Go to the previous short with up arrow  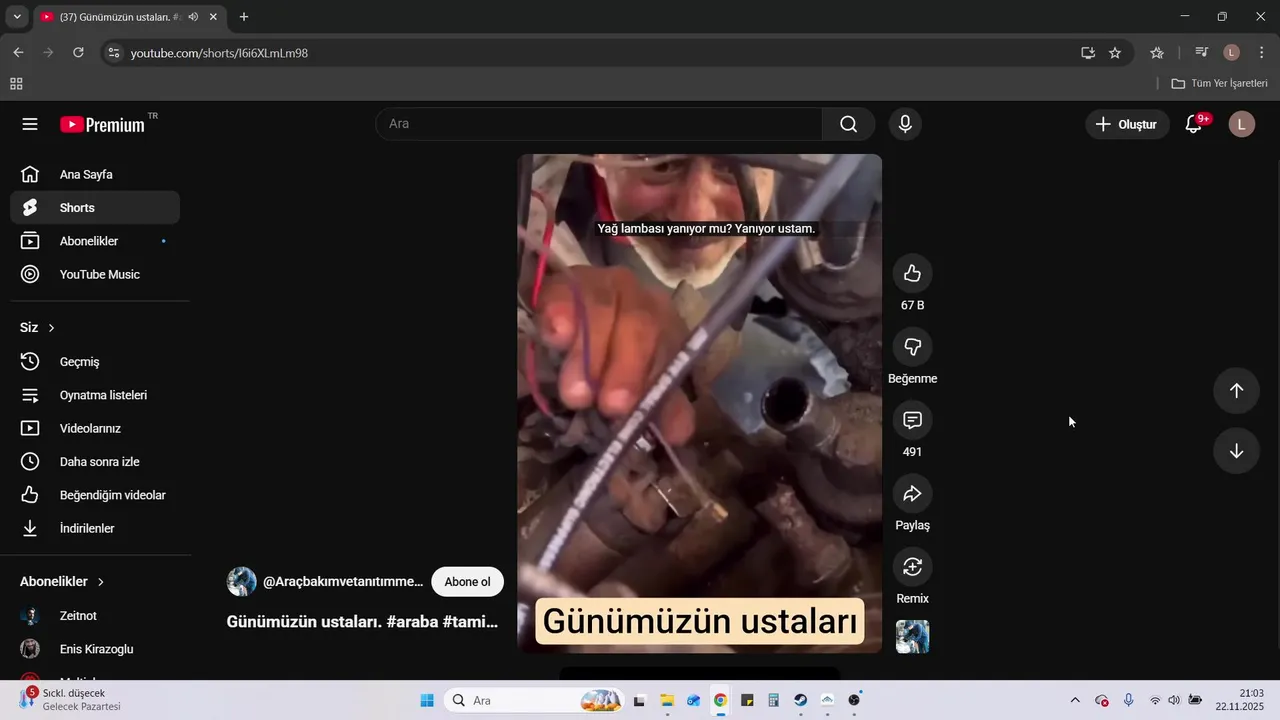pos(1236,391)
